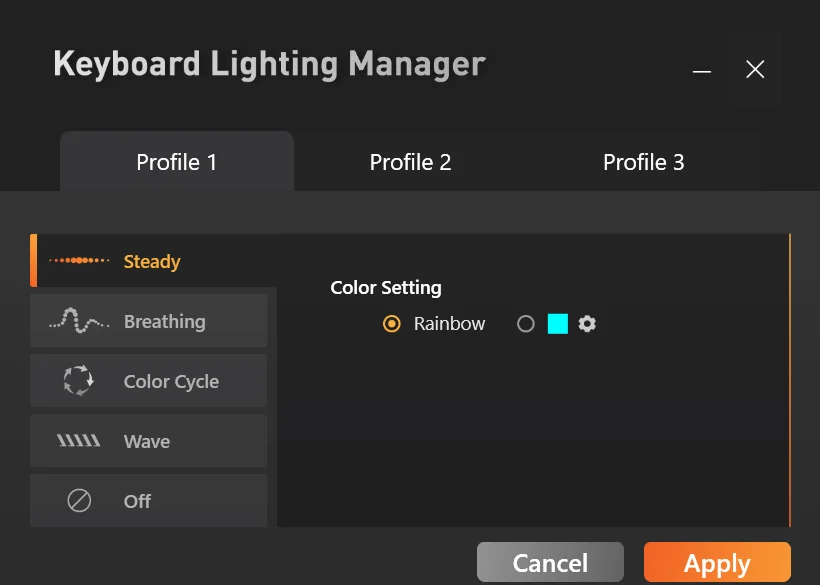Click the Breathing waveform icon
The width and height of the screenshot is (820, 585).
79,320
